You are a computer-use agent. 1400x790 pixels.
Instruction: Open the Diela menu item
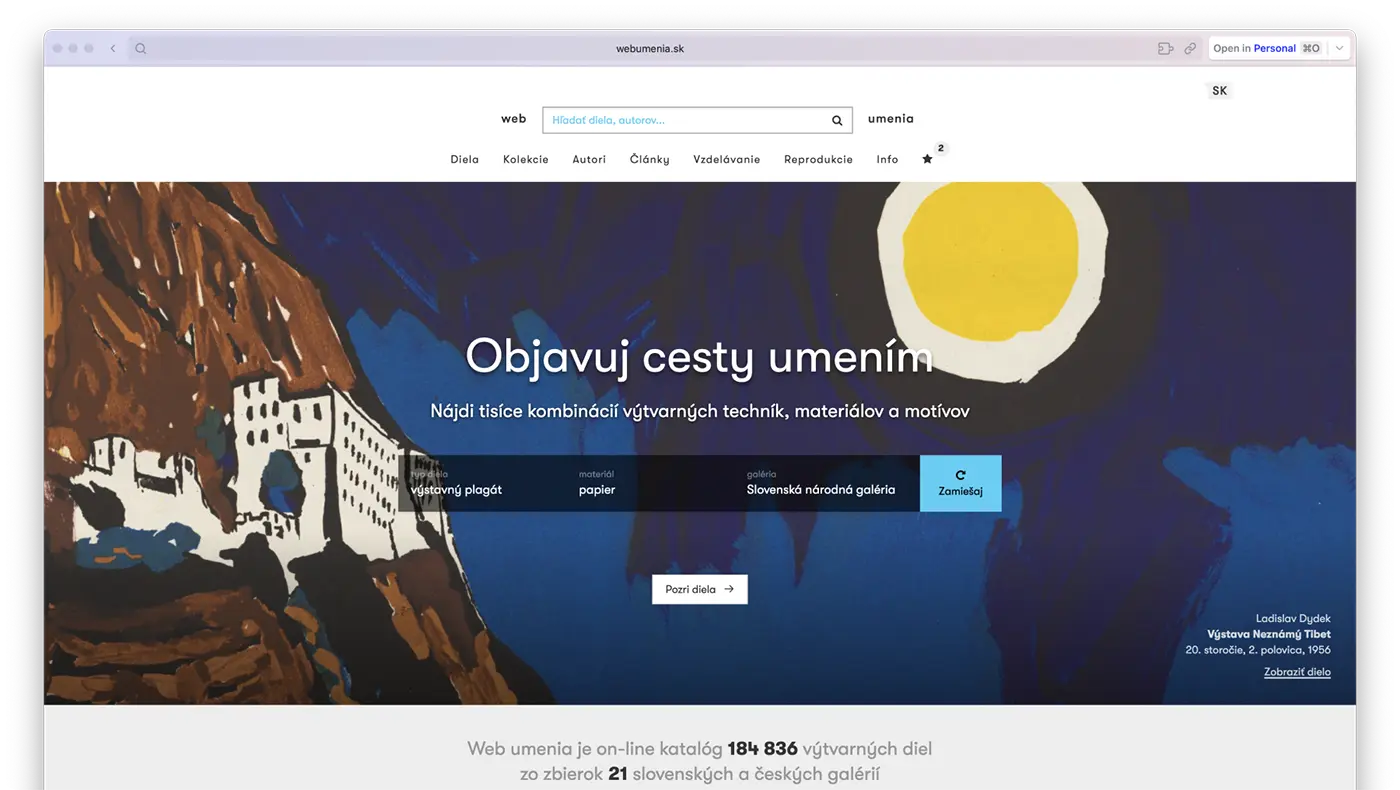tap(464, 159)
